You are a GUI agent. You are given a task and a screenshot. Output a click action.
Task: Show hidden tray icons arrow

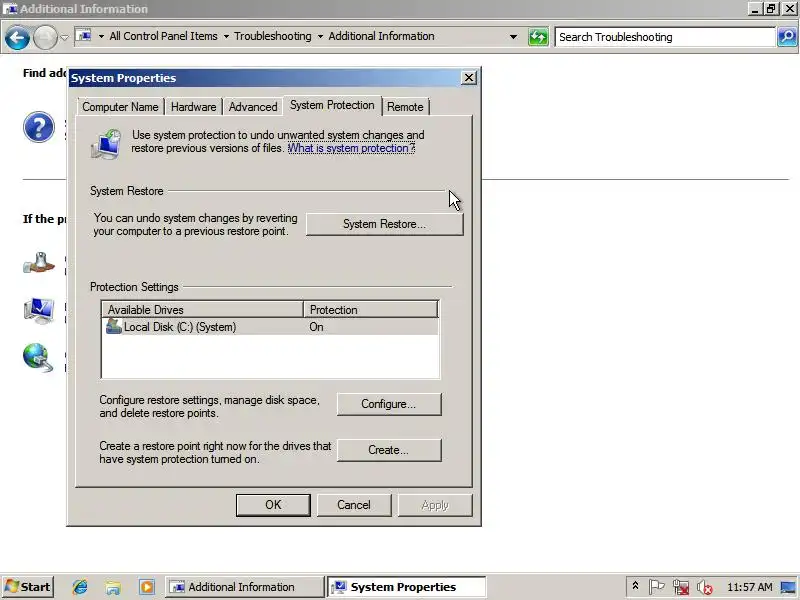click(x=635, y=586)
